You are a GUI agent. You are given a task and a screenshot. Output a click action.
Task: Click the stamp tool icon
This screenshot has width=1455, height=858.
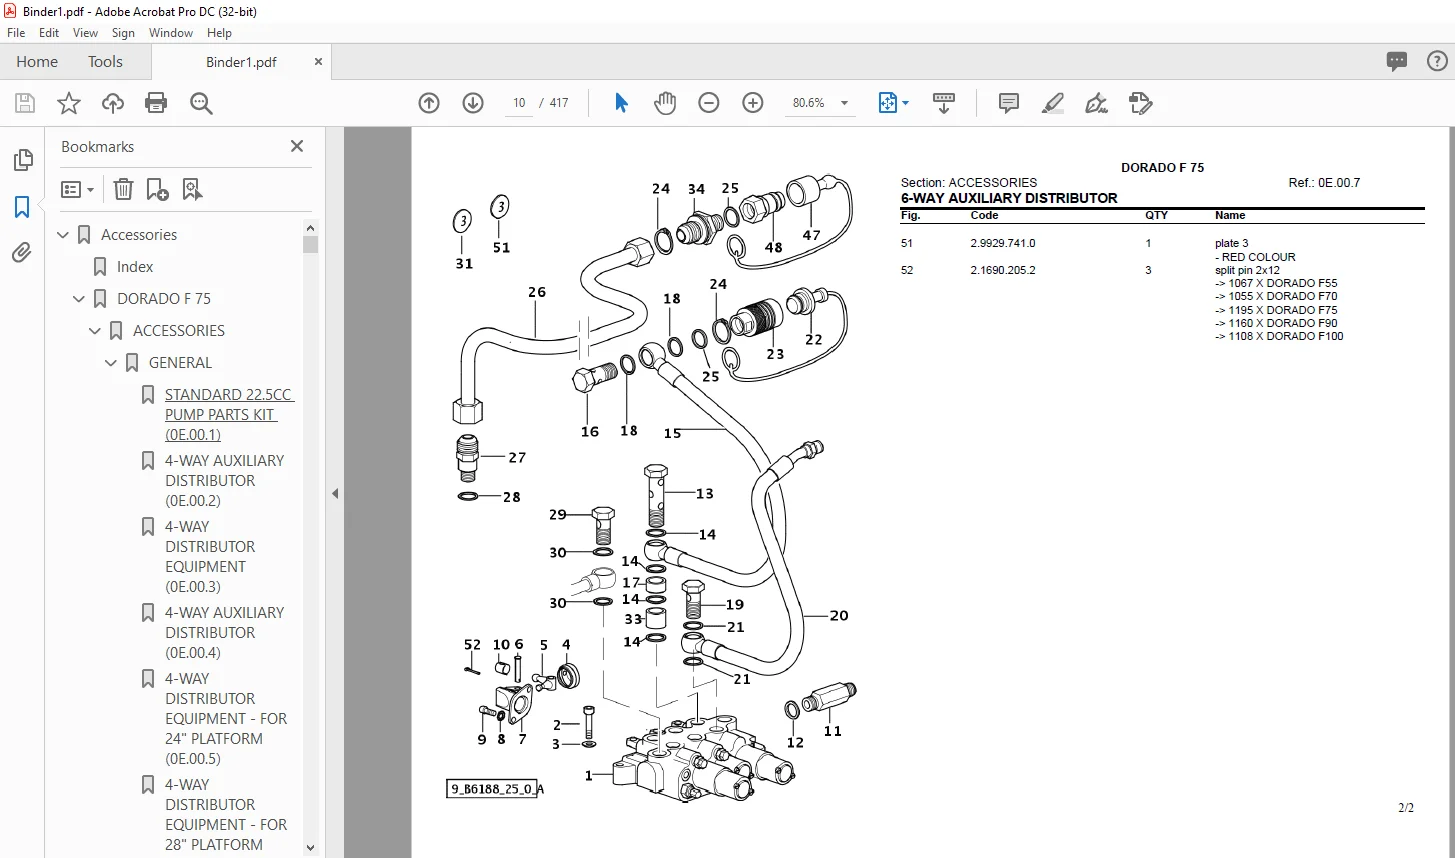coord(1141,103)
